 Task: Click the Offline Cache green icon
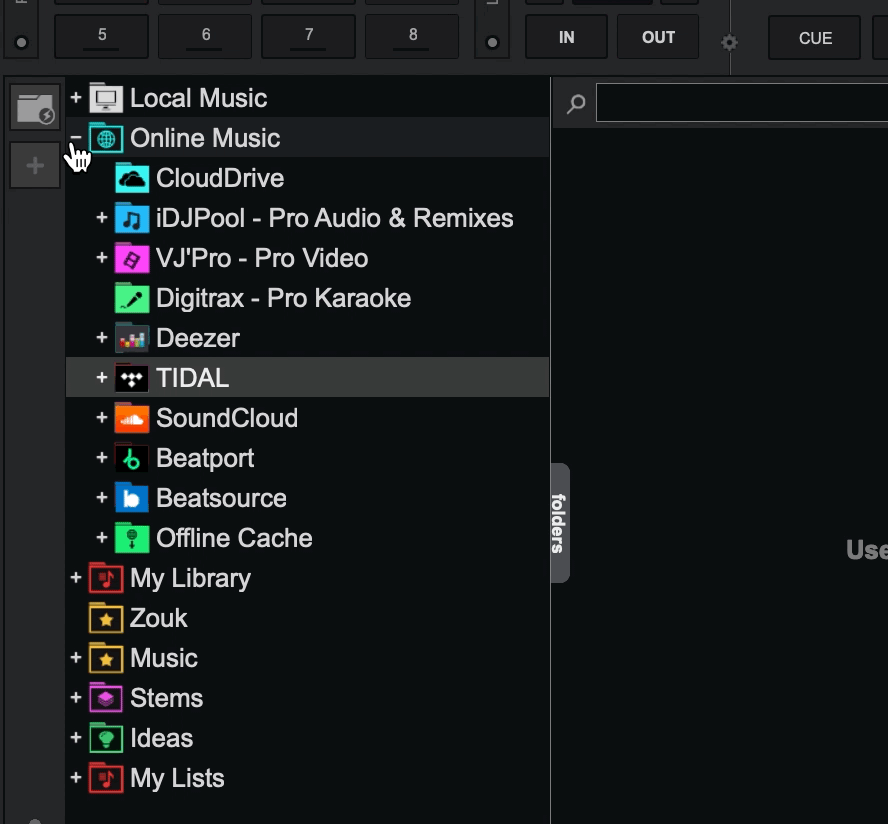pos(132,539)
